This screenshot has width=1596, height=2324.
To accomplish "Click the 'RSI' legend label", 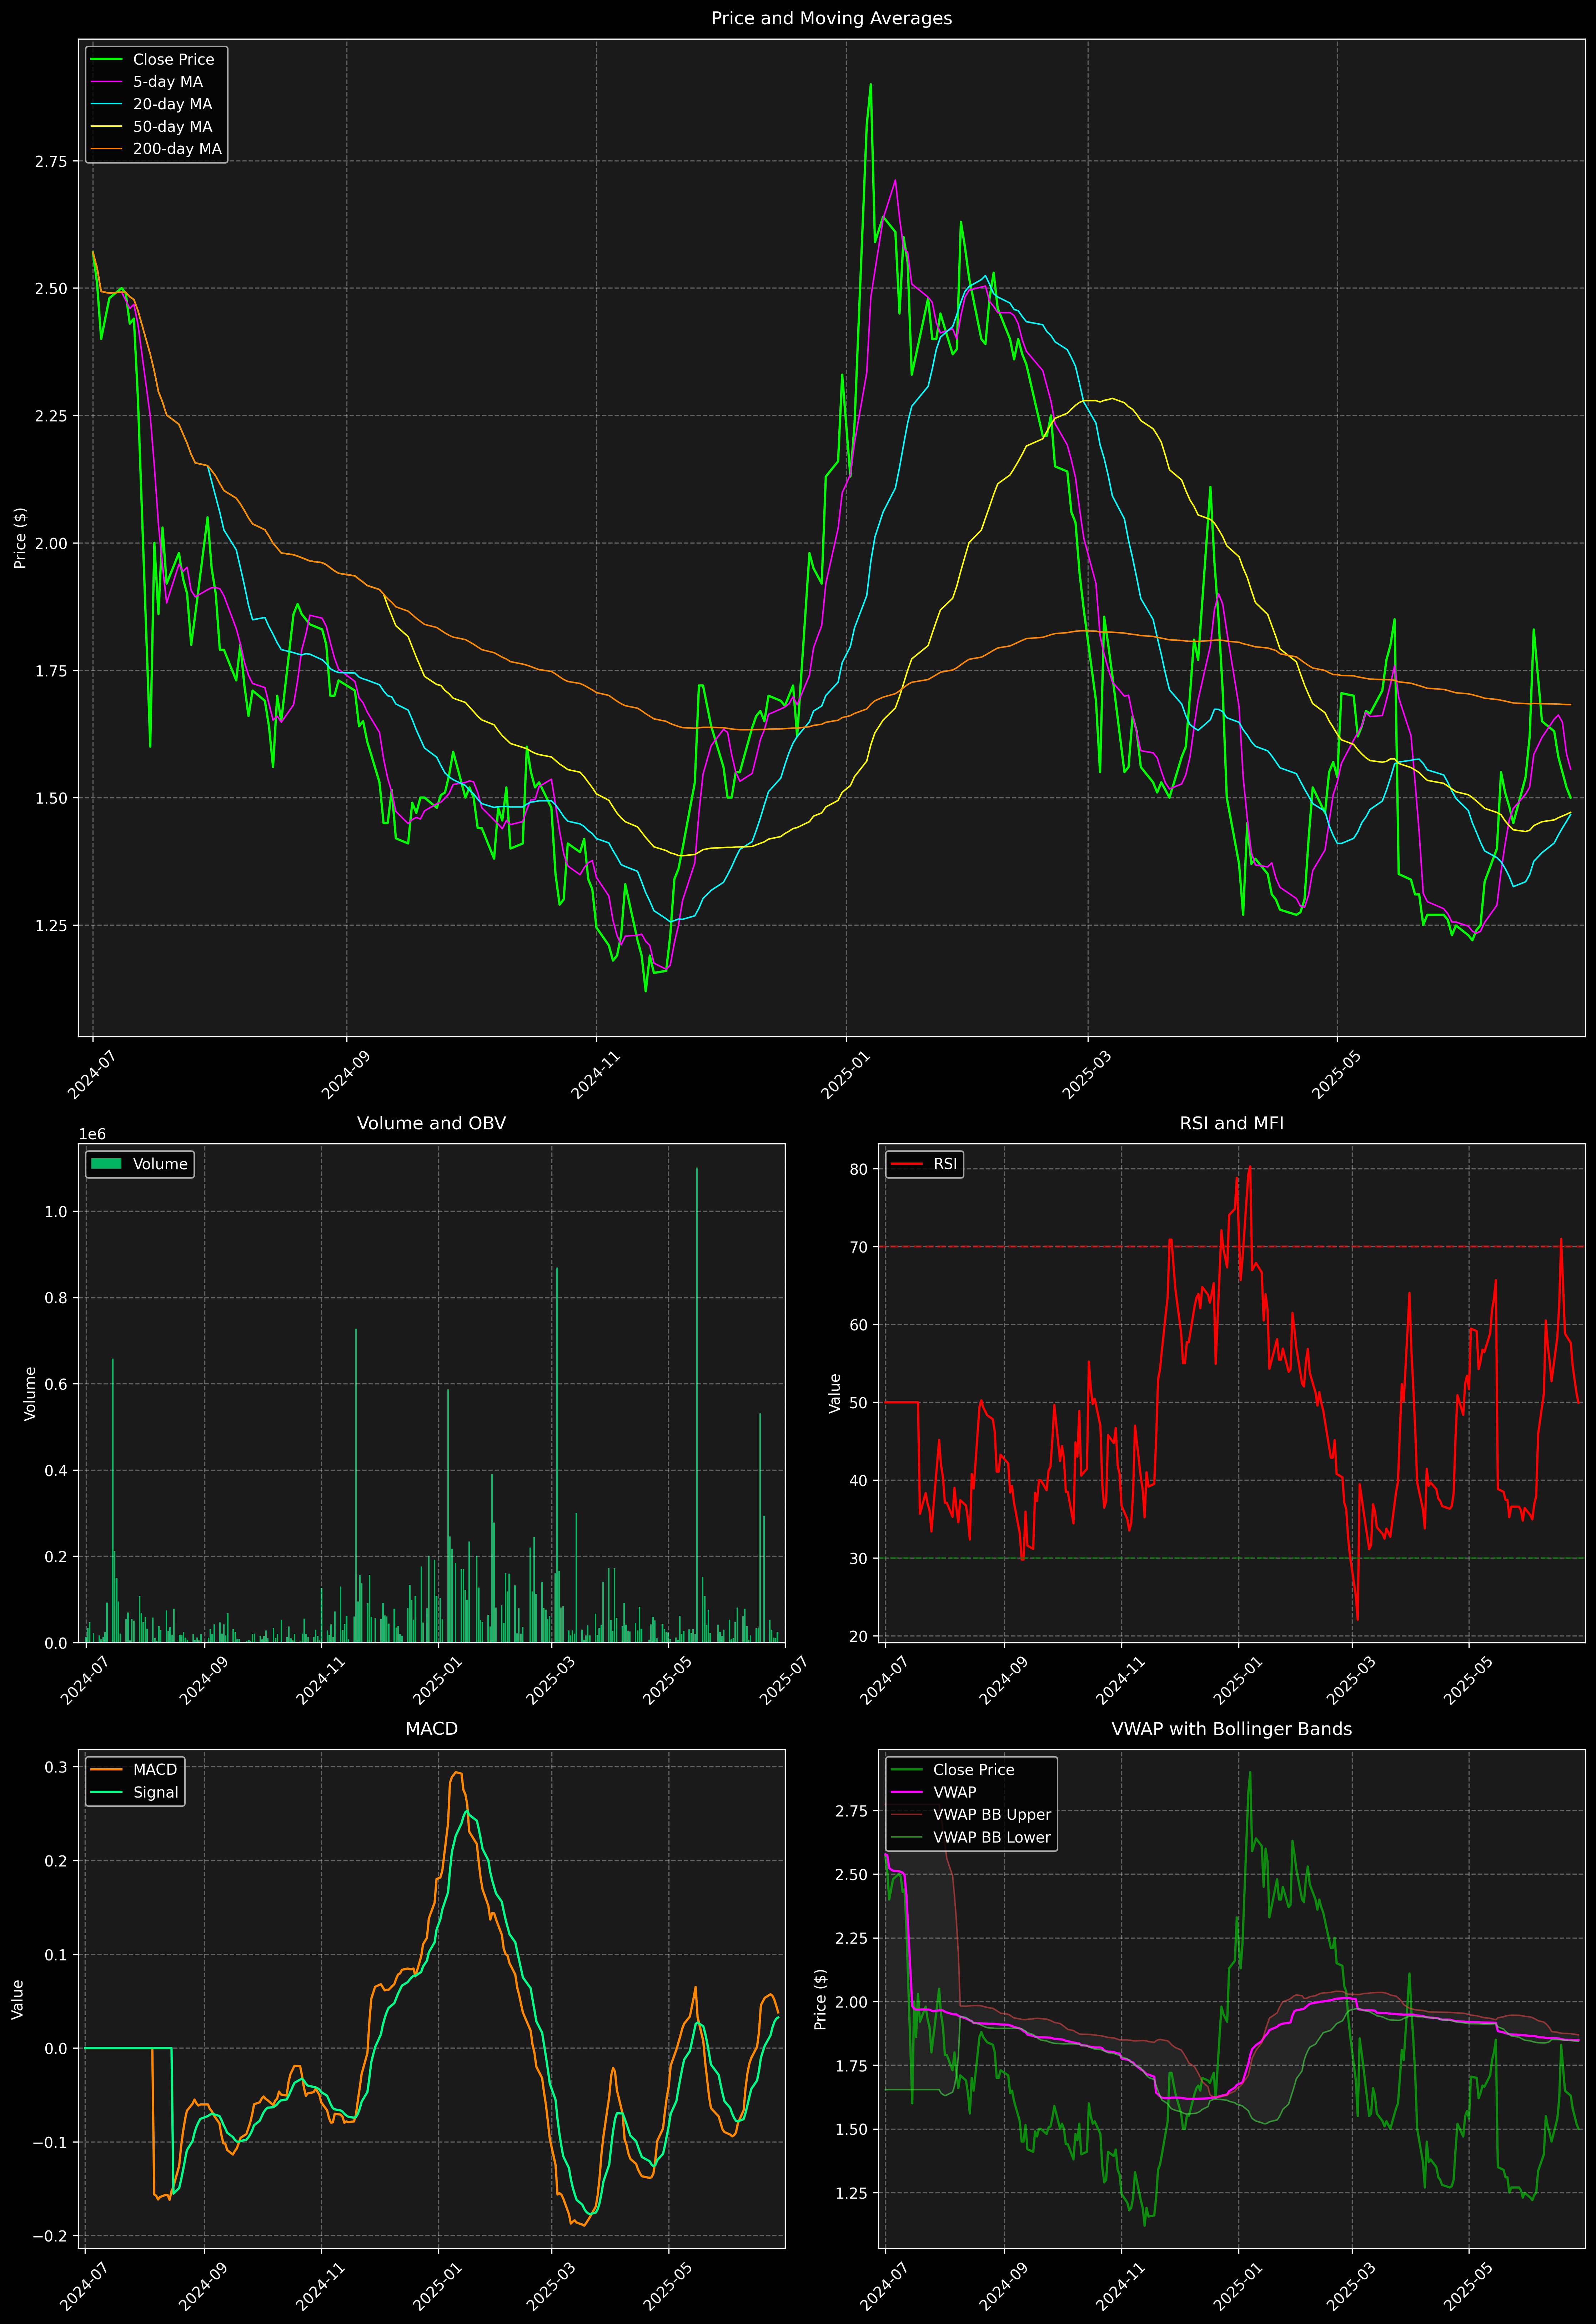I will (945, 1164).
